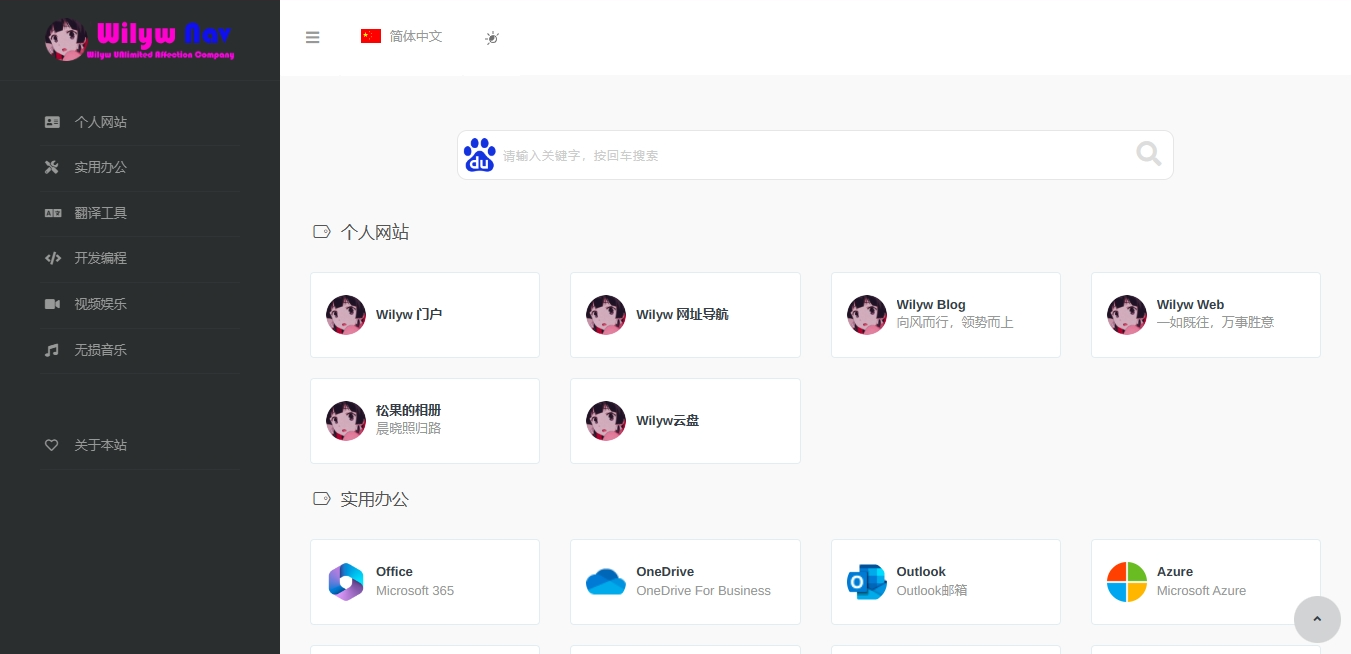Go to 翻译工具 in sidebar
Image resolution: width=1351 pixels, height=654 pixels.
click(100, 213)
